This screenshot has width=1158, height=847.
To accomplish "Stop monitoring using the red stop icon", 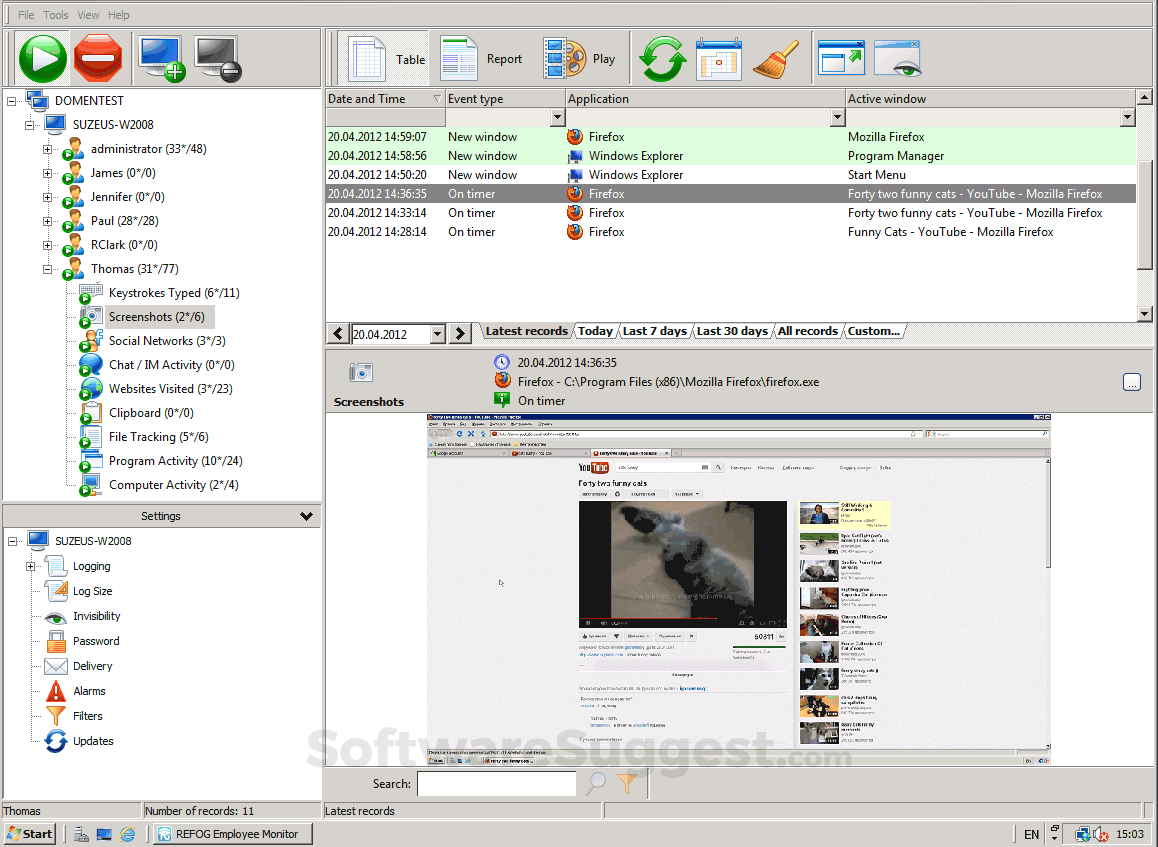I will [x=97, y=58].
